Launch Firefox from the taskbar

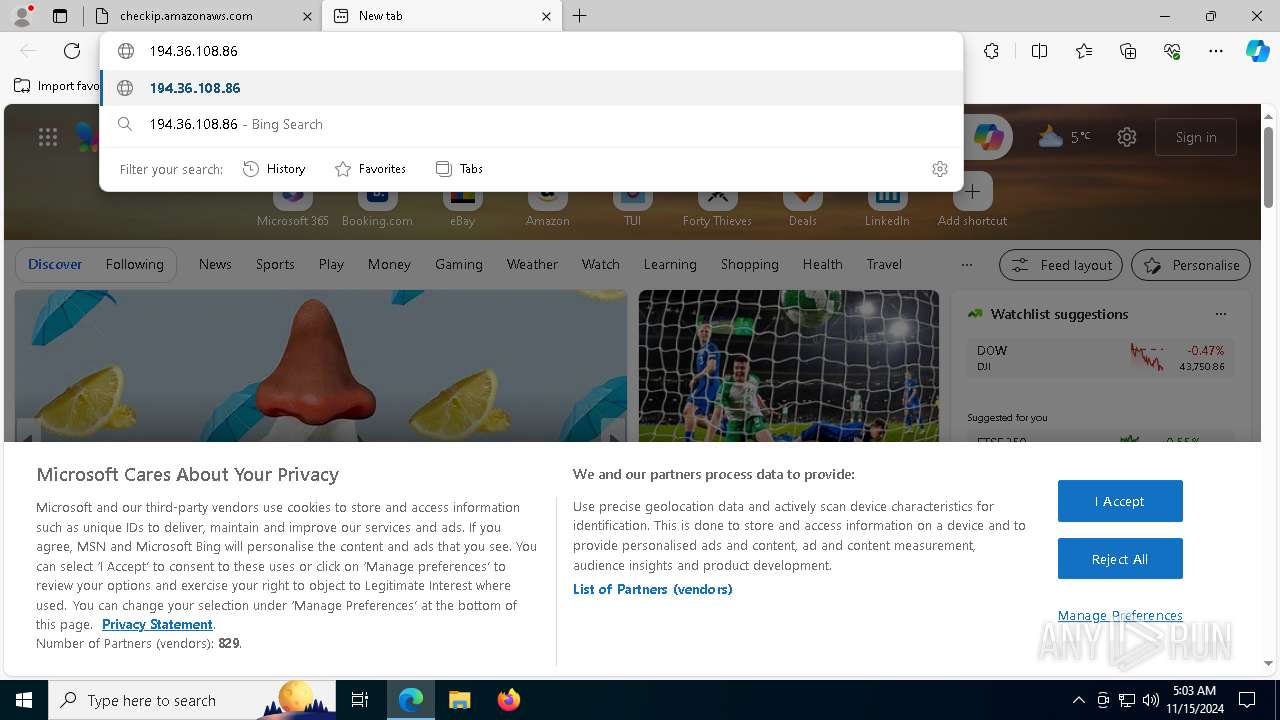coord(509,700)
